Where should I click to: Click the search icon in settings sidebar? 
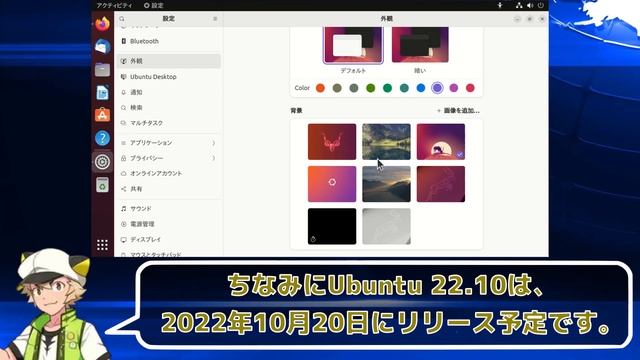click(x=122, y=19)
